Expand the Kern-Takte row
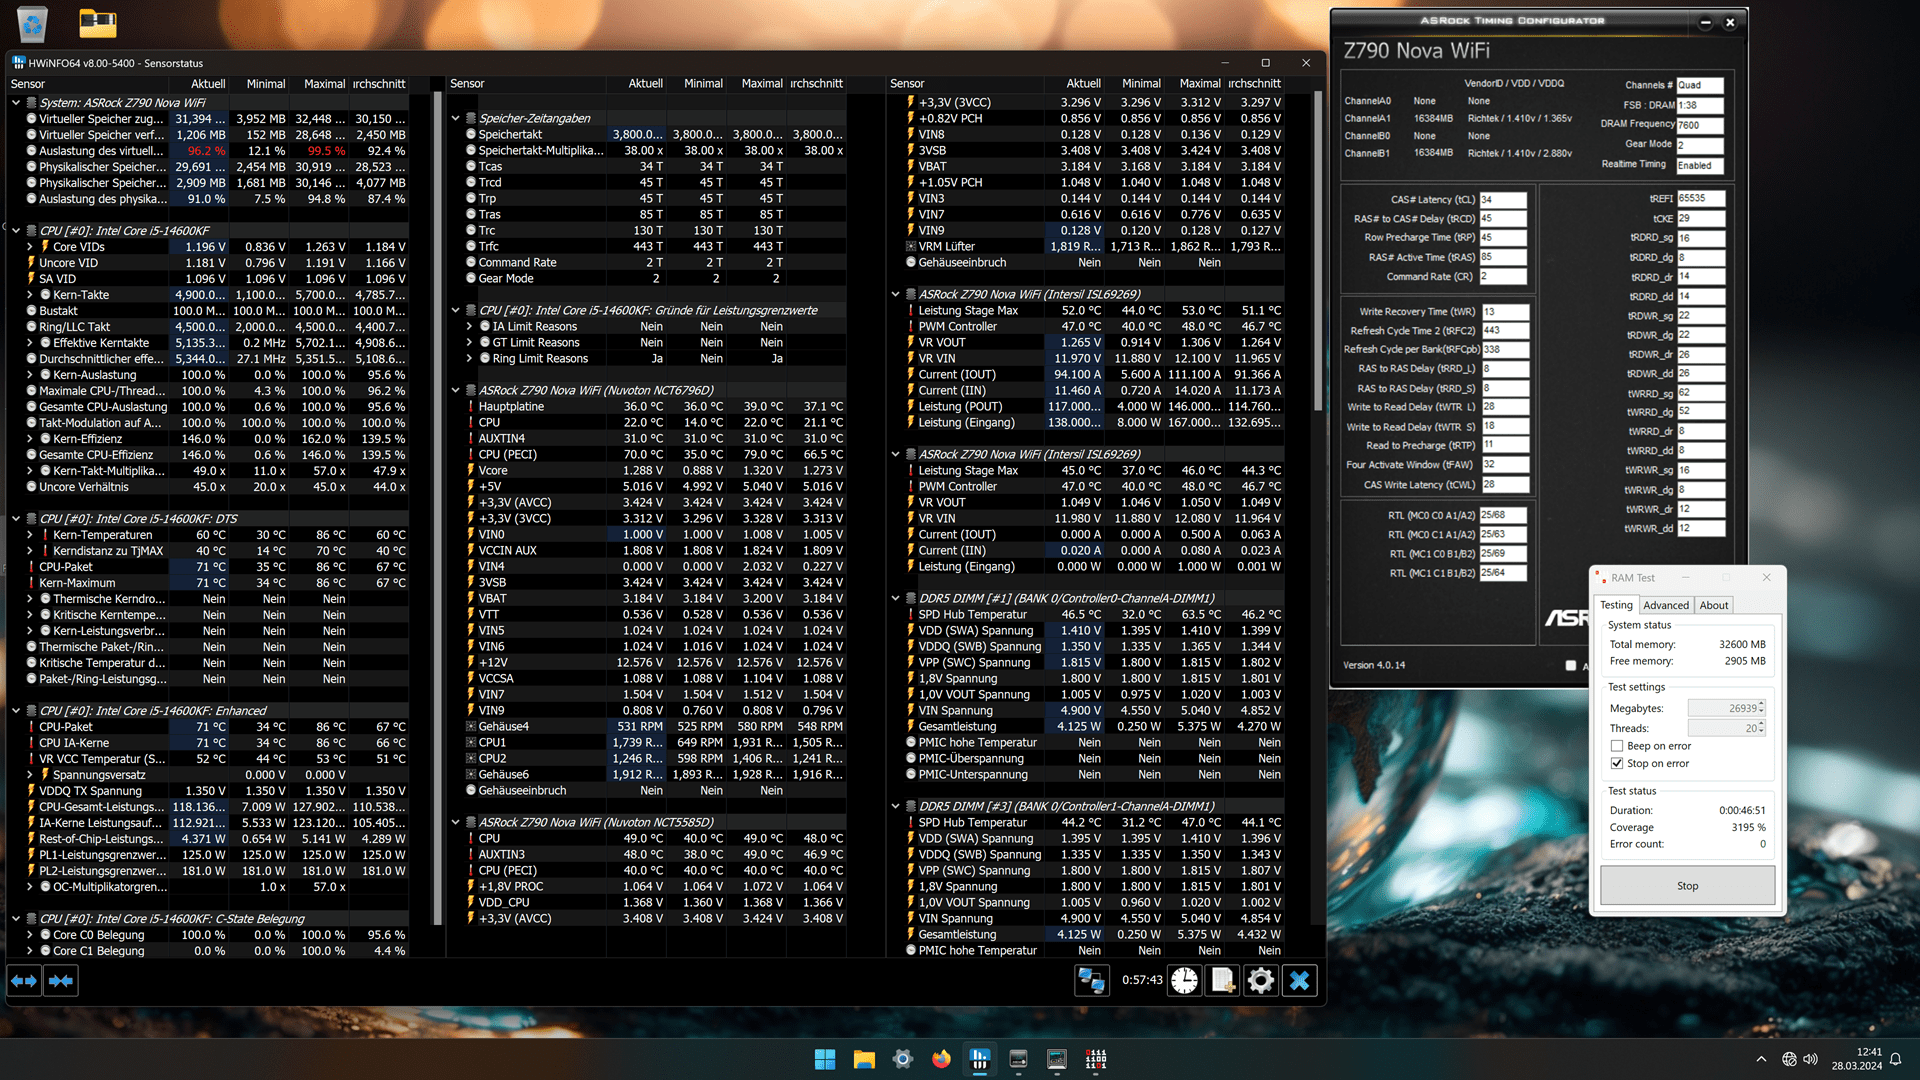Screen dimensions: 1920x1080 [x=30, y=294]
